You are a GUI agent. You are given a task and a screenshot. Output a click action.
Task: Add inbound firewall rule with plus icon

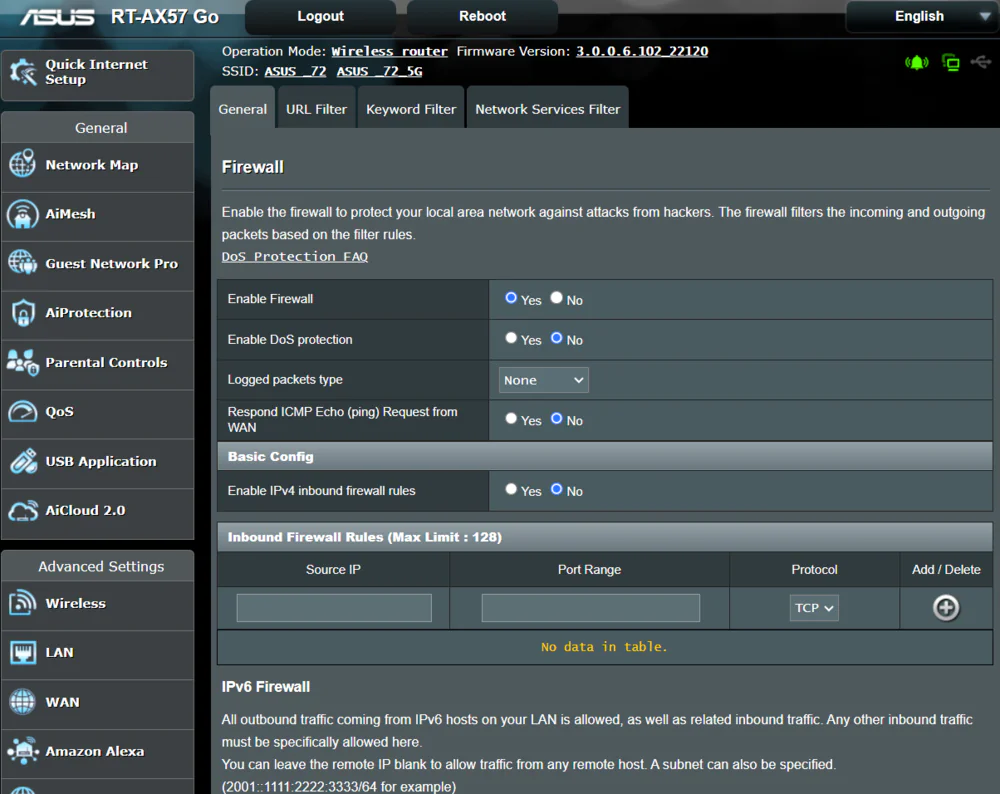point(946,608)
